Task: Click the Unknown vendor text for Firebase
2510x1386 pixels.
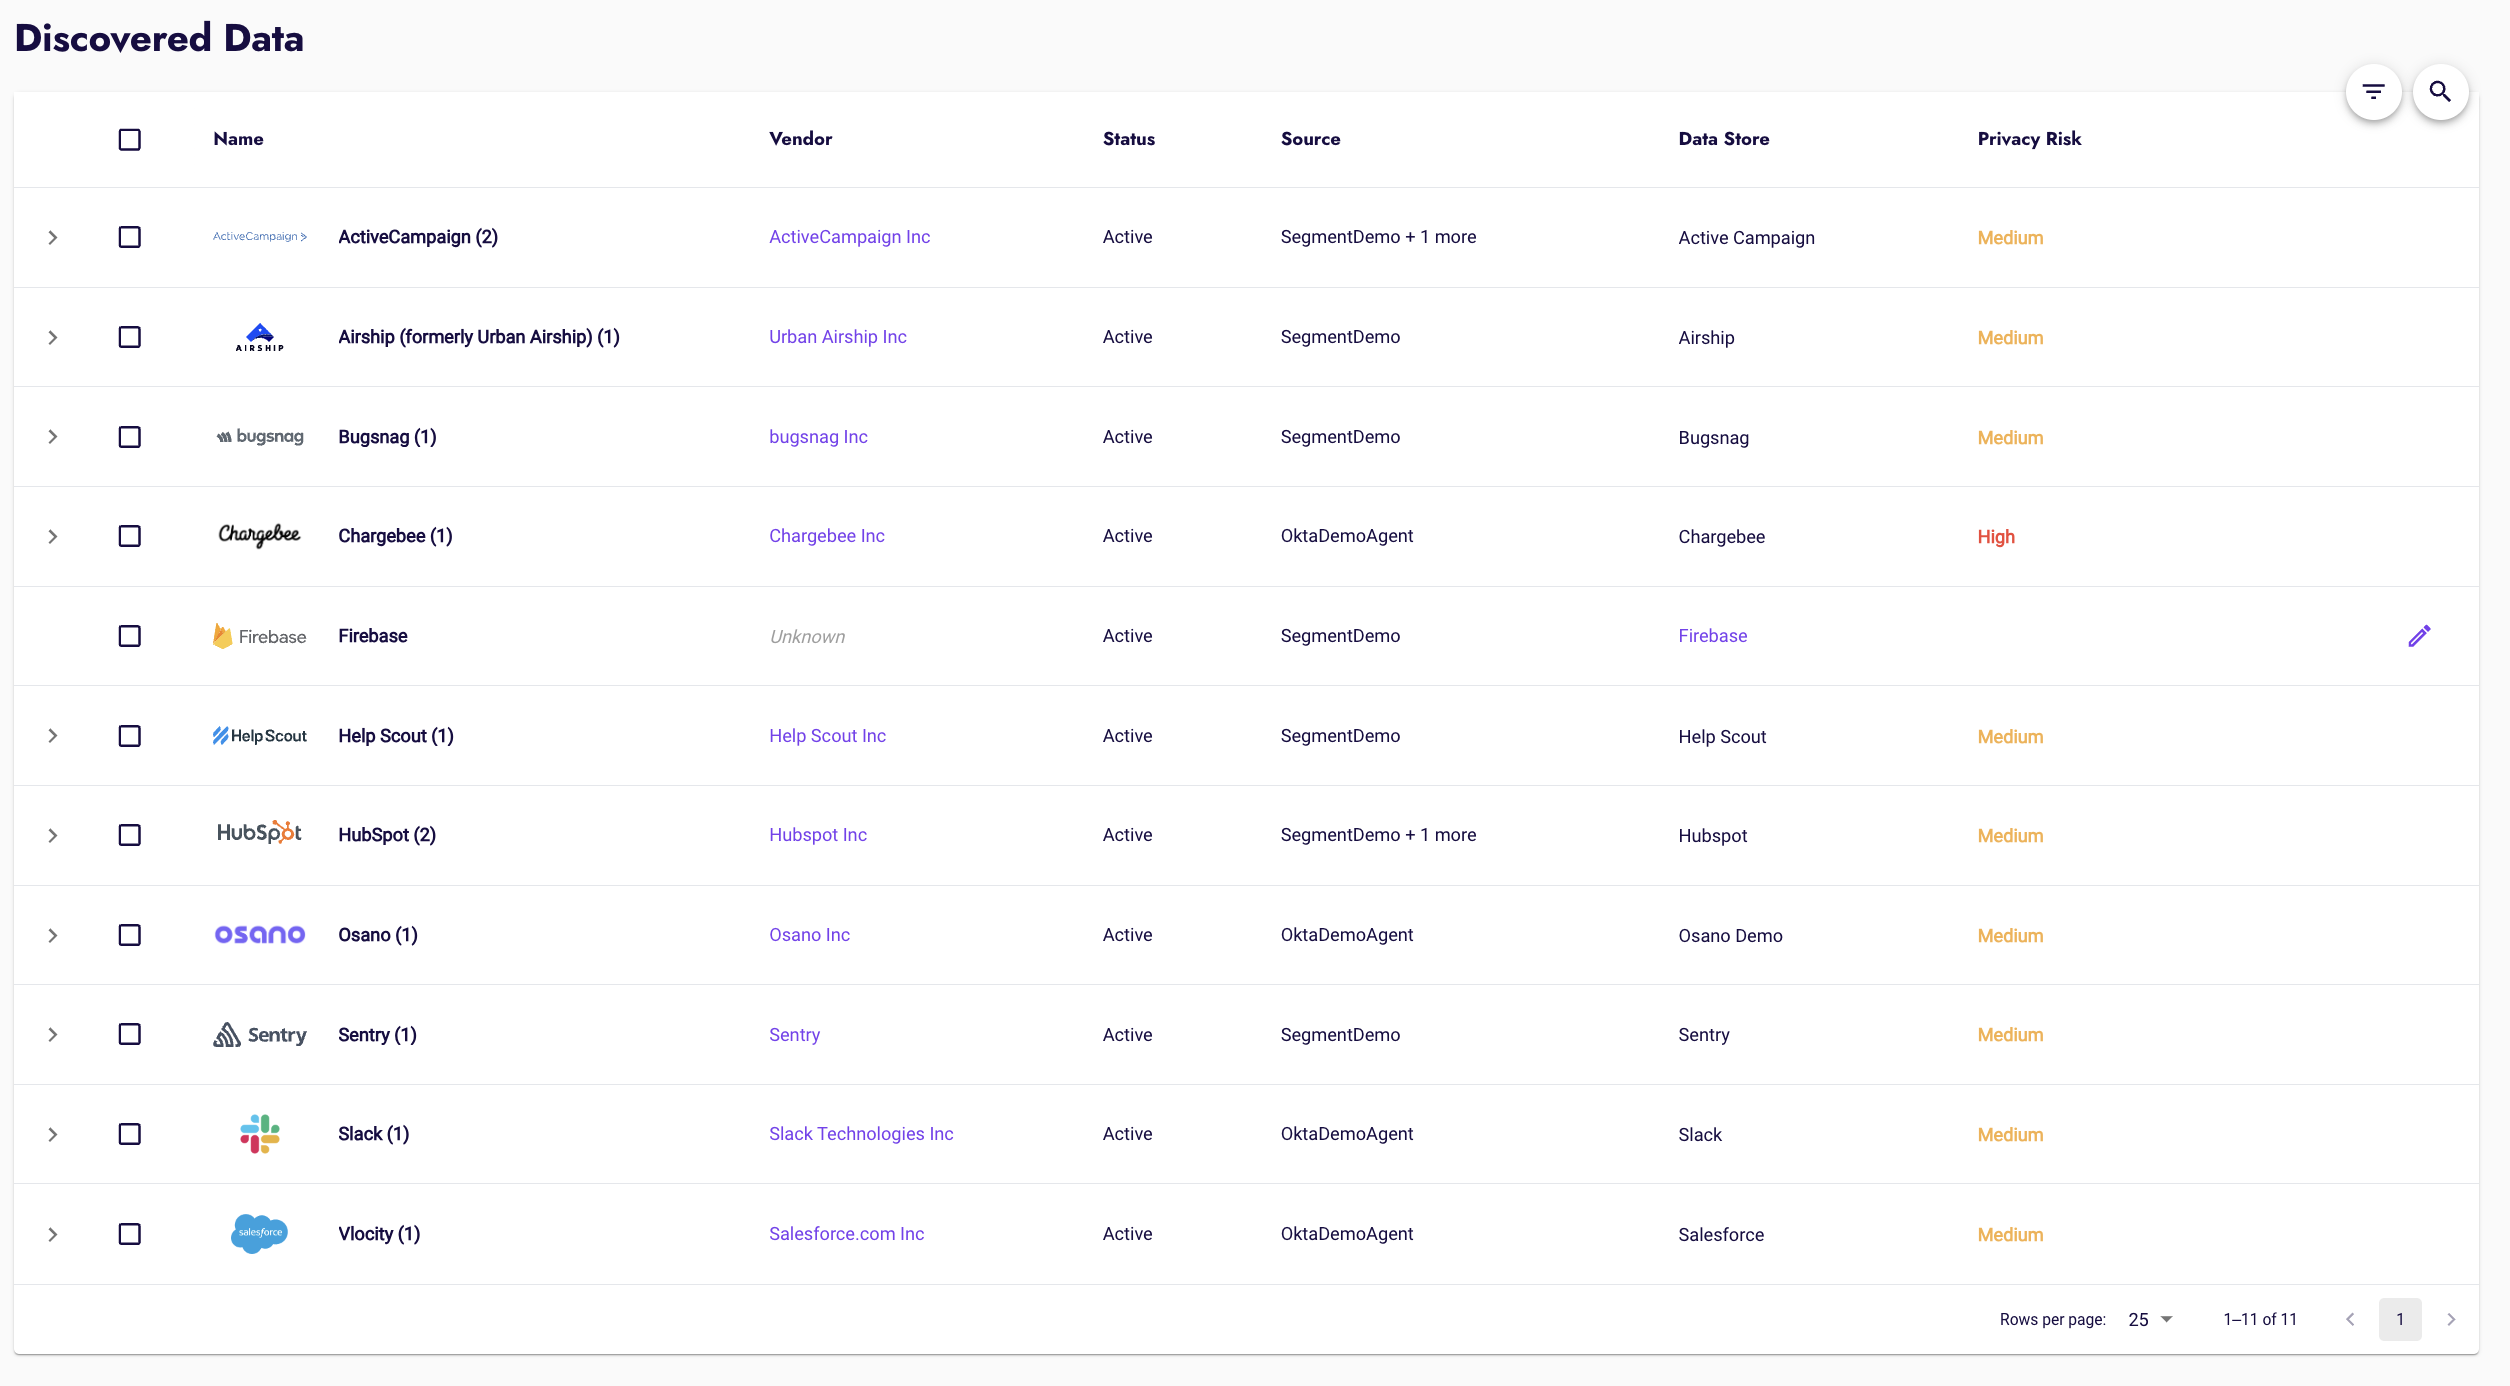Action: coord(807,637)
